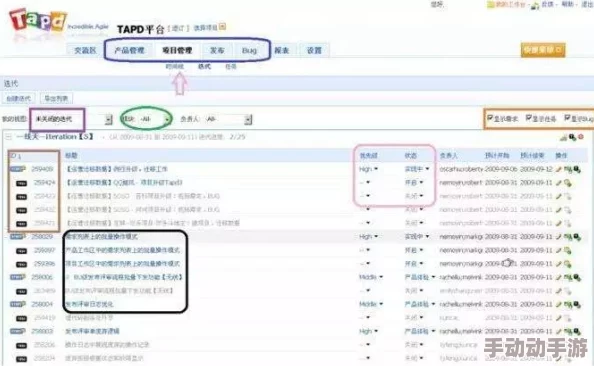Click the last action icon in row 258006

[577, 278]
